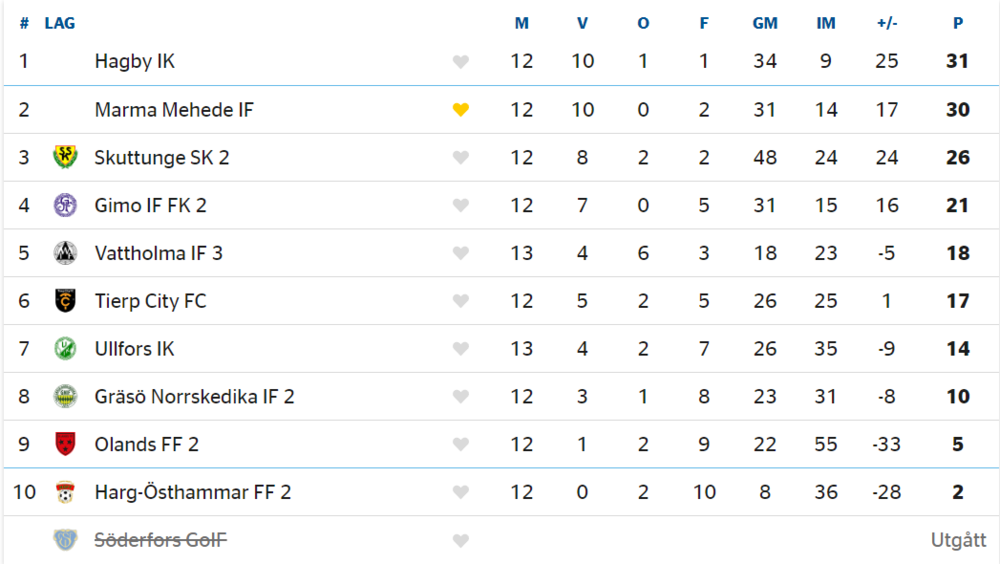1000x564 pixels.
Task: Click the Ullfors IK green crest
Action: coord(65,348)
